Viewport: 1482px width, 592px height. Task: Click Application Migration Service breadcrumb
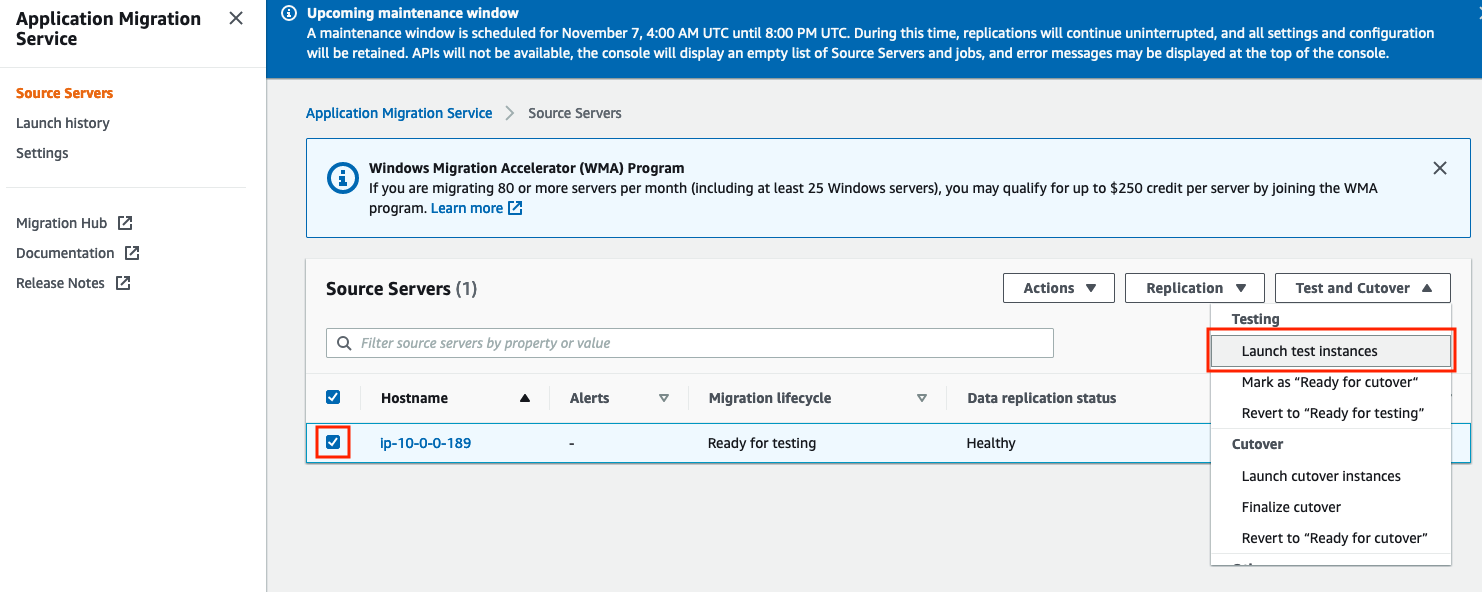399,113
